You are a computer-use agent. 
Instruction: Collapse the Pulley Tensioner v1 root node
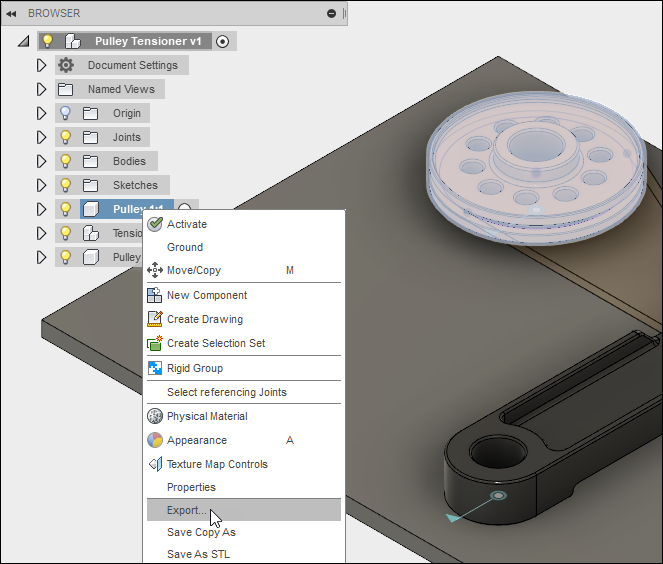[23, 42]
